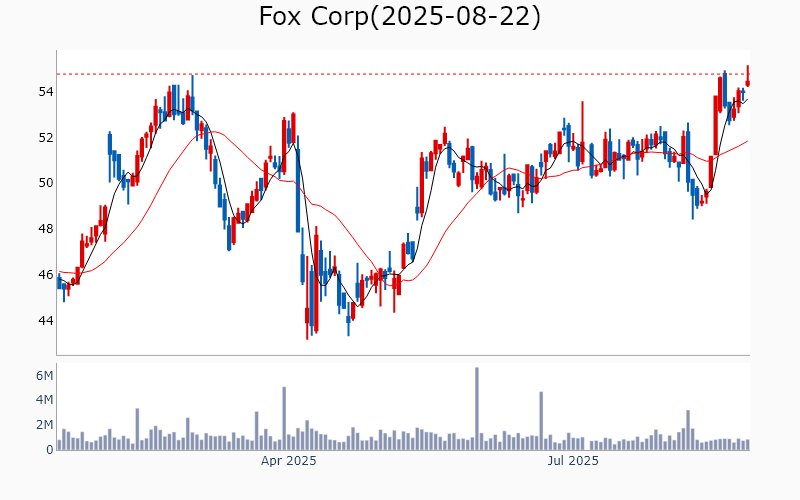800x500 pixels.
Task: Click the Fox Corp chart title
Action: click(400, 17)
